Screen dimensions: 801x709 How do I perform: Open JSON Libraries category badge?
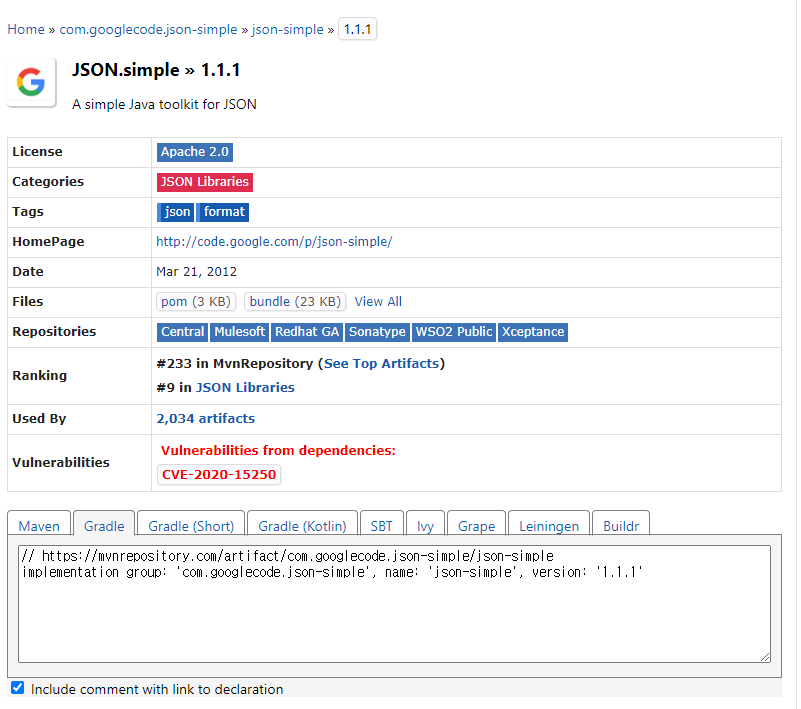click(x=204, y=182)
